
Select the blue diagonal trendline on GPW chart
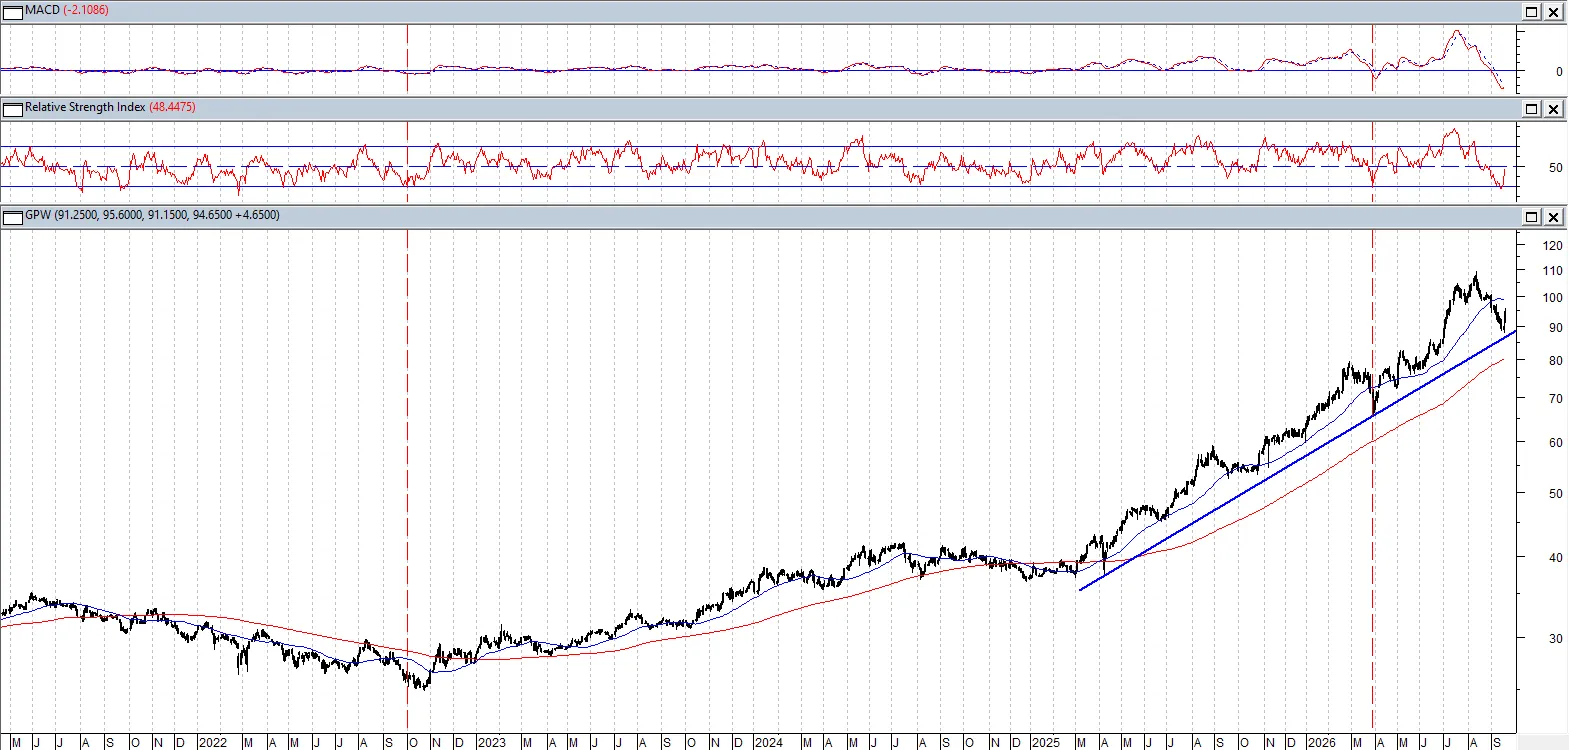[x=1298, y=459]
